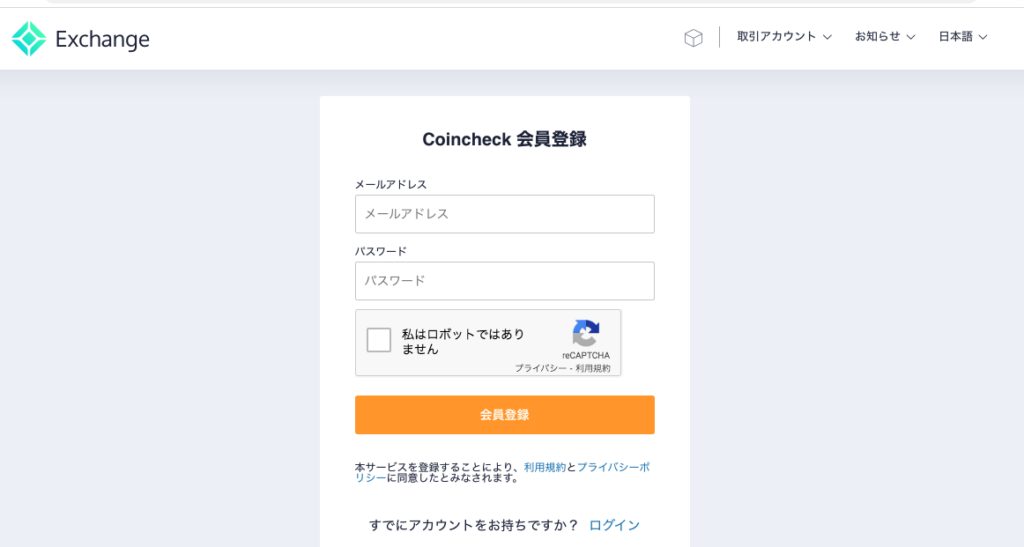Click the chevron beside お知らせ

(x=911, y=38)
